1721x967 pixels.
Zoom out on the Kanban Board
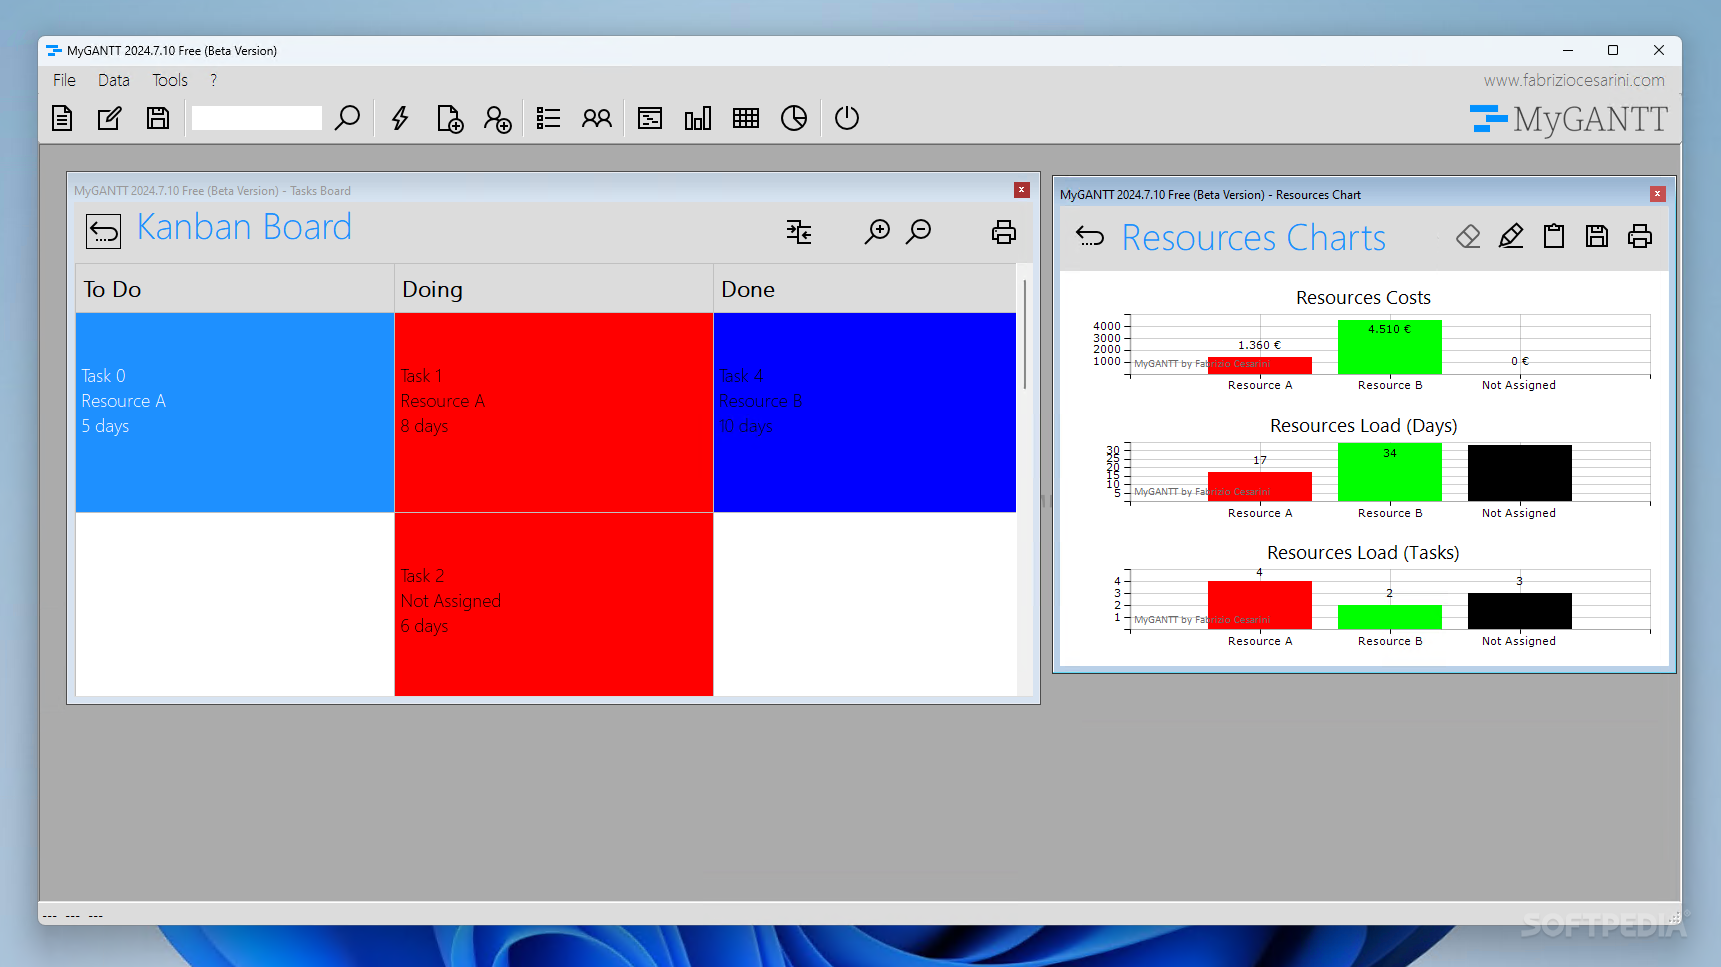[919, 232]
